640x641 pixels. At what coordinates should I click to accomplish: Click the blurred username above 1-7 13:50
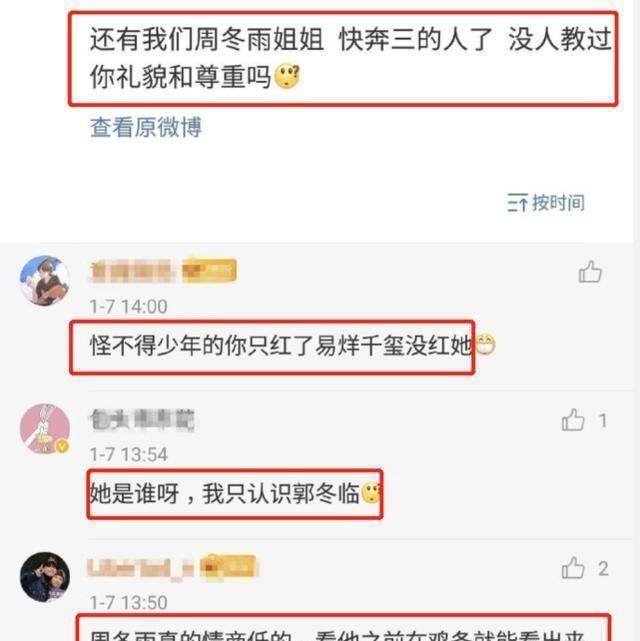[x=141, y=568]
